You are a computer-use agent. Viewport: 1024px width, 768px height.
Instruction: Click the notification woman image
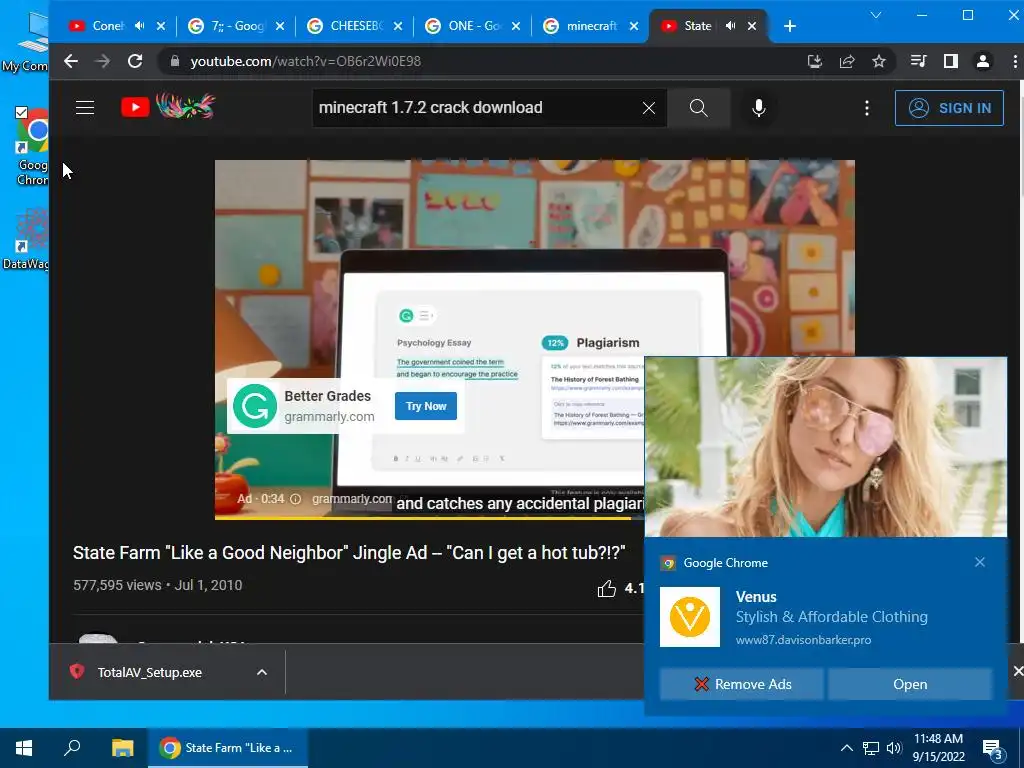point(825,447)
